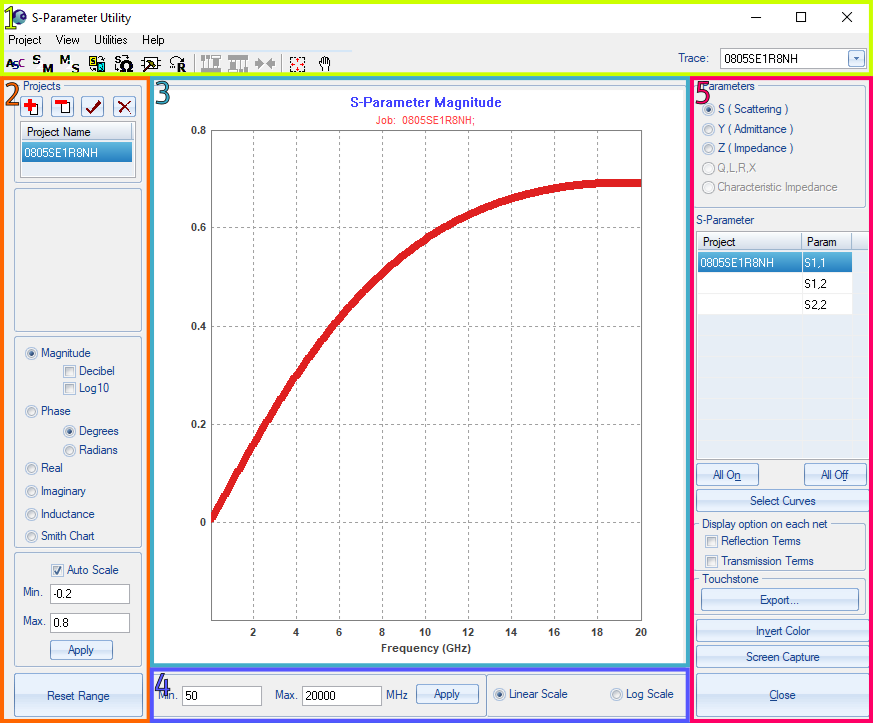Open the Project menu
This screenshot has height=723, width=873.
pos(25,40)
